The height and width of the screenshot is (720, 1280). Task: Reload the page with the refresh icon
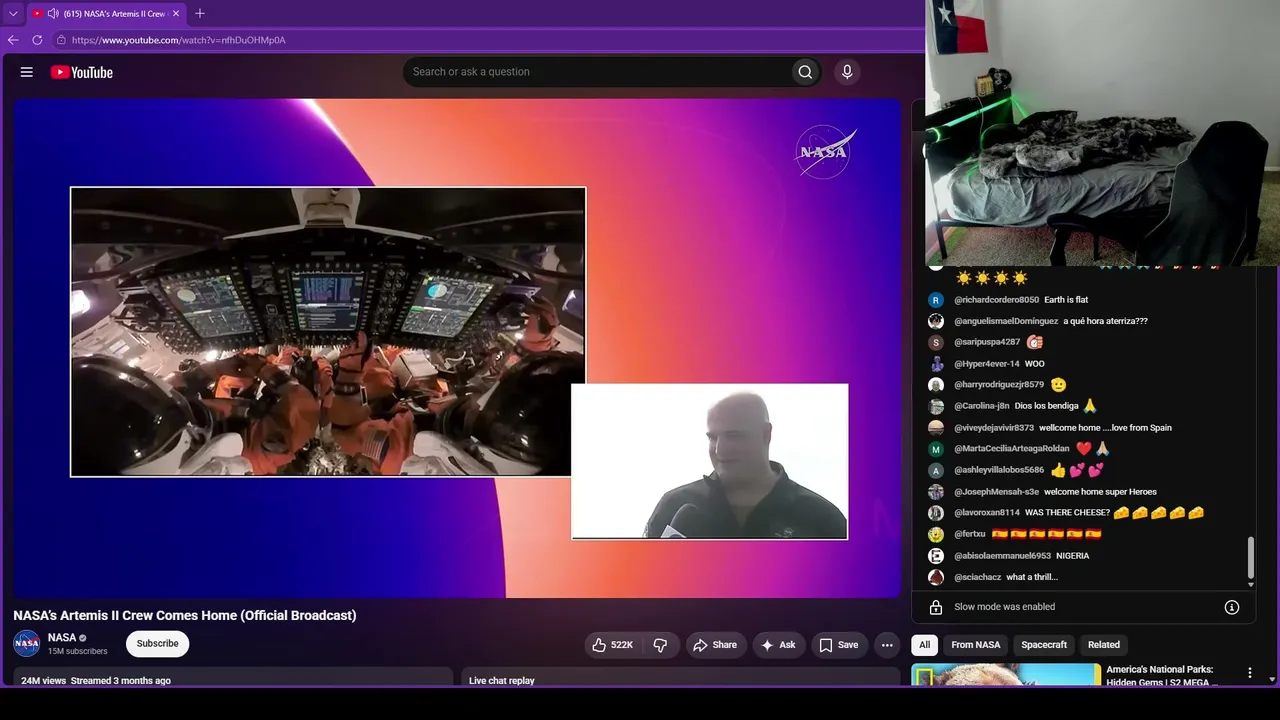click(37, 40)
